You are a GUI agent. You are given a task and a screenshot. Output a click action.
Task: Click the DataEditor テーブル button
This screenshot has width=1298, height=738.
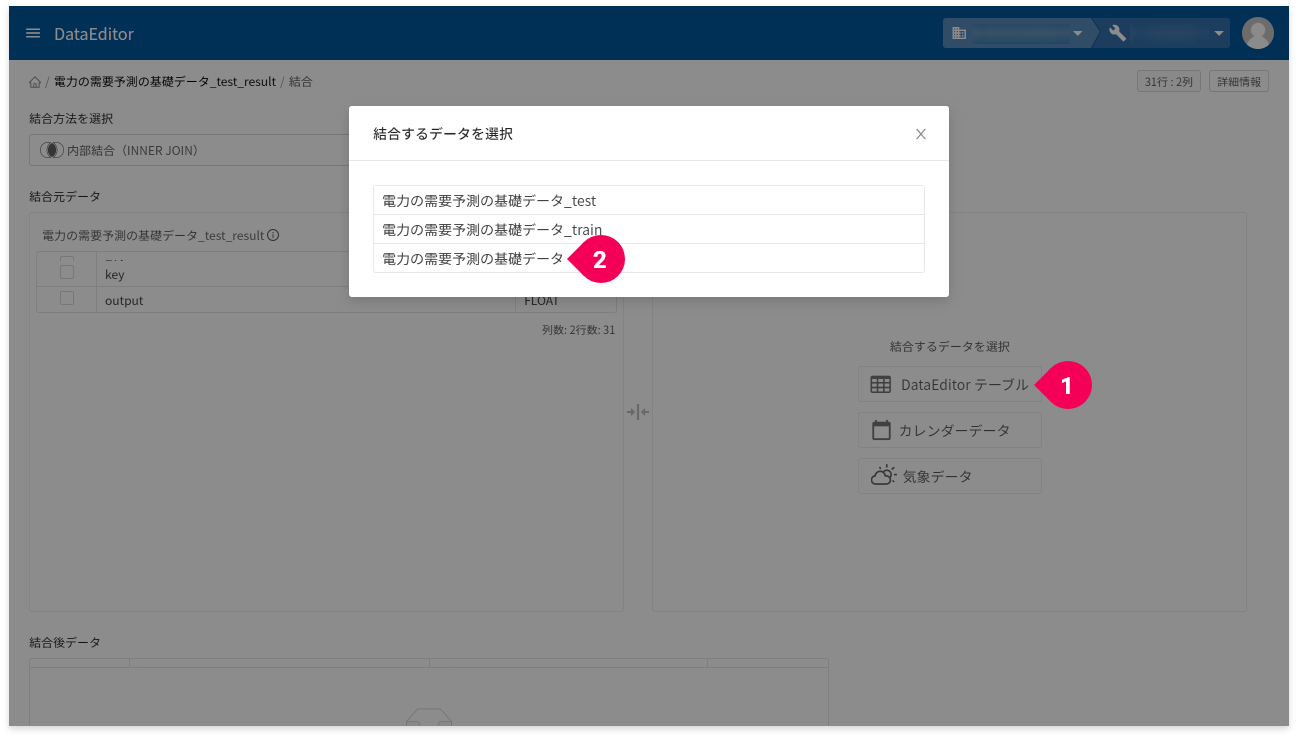tap(949, 384)
